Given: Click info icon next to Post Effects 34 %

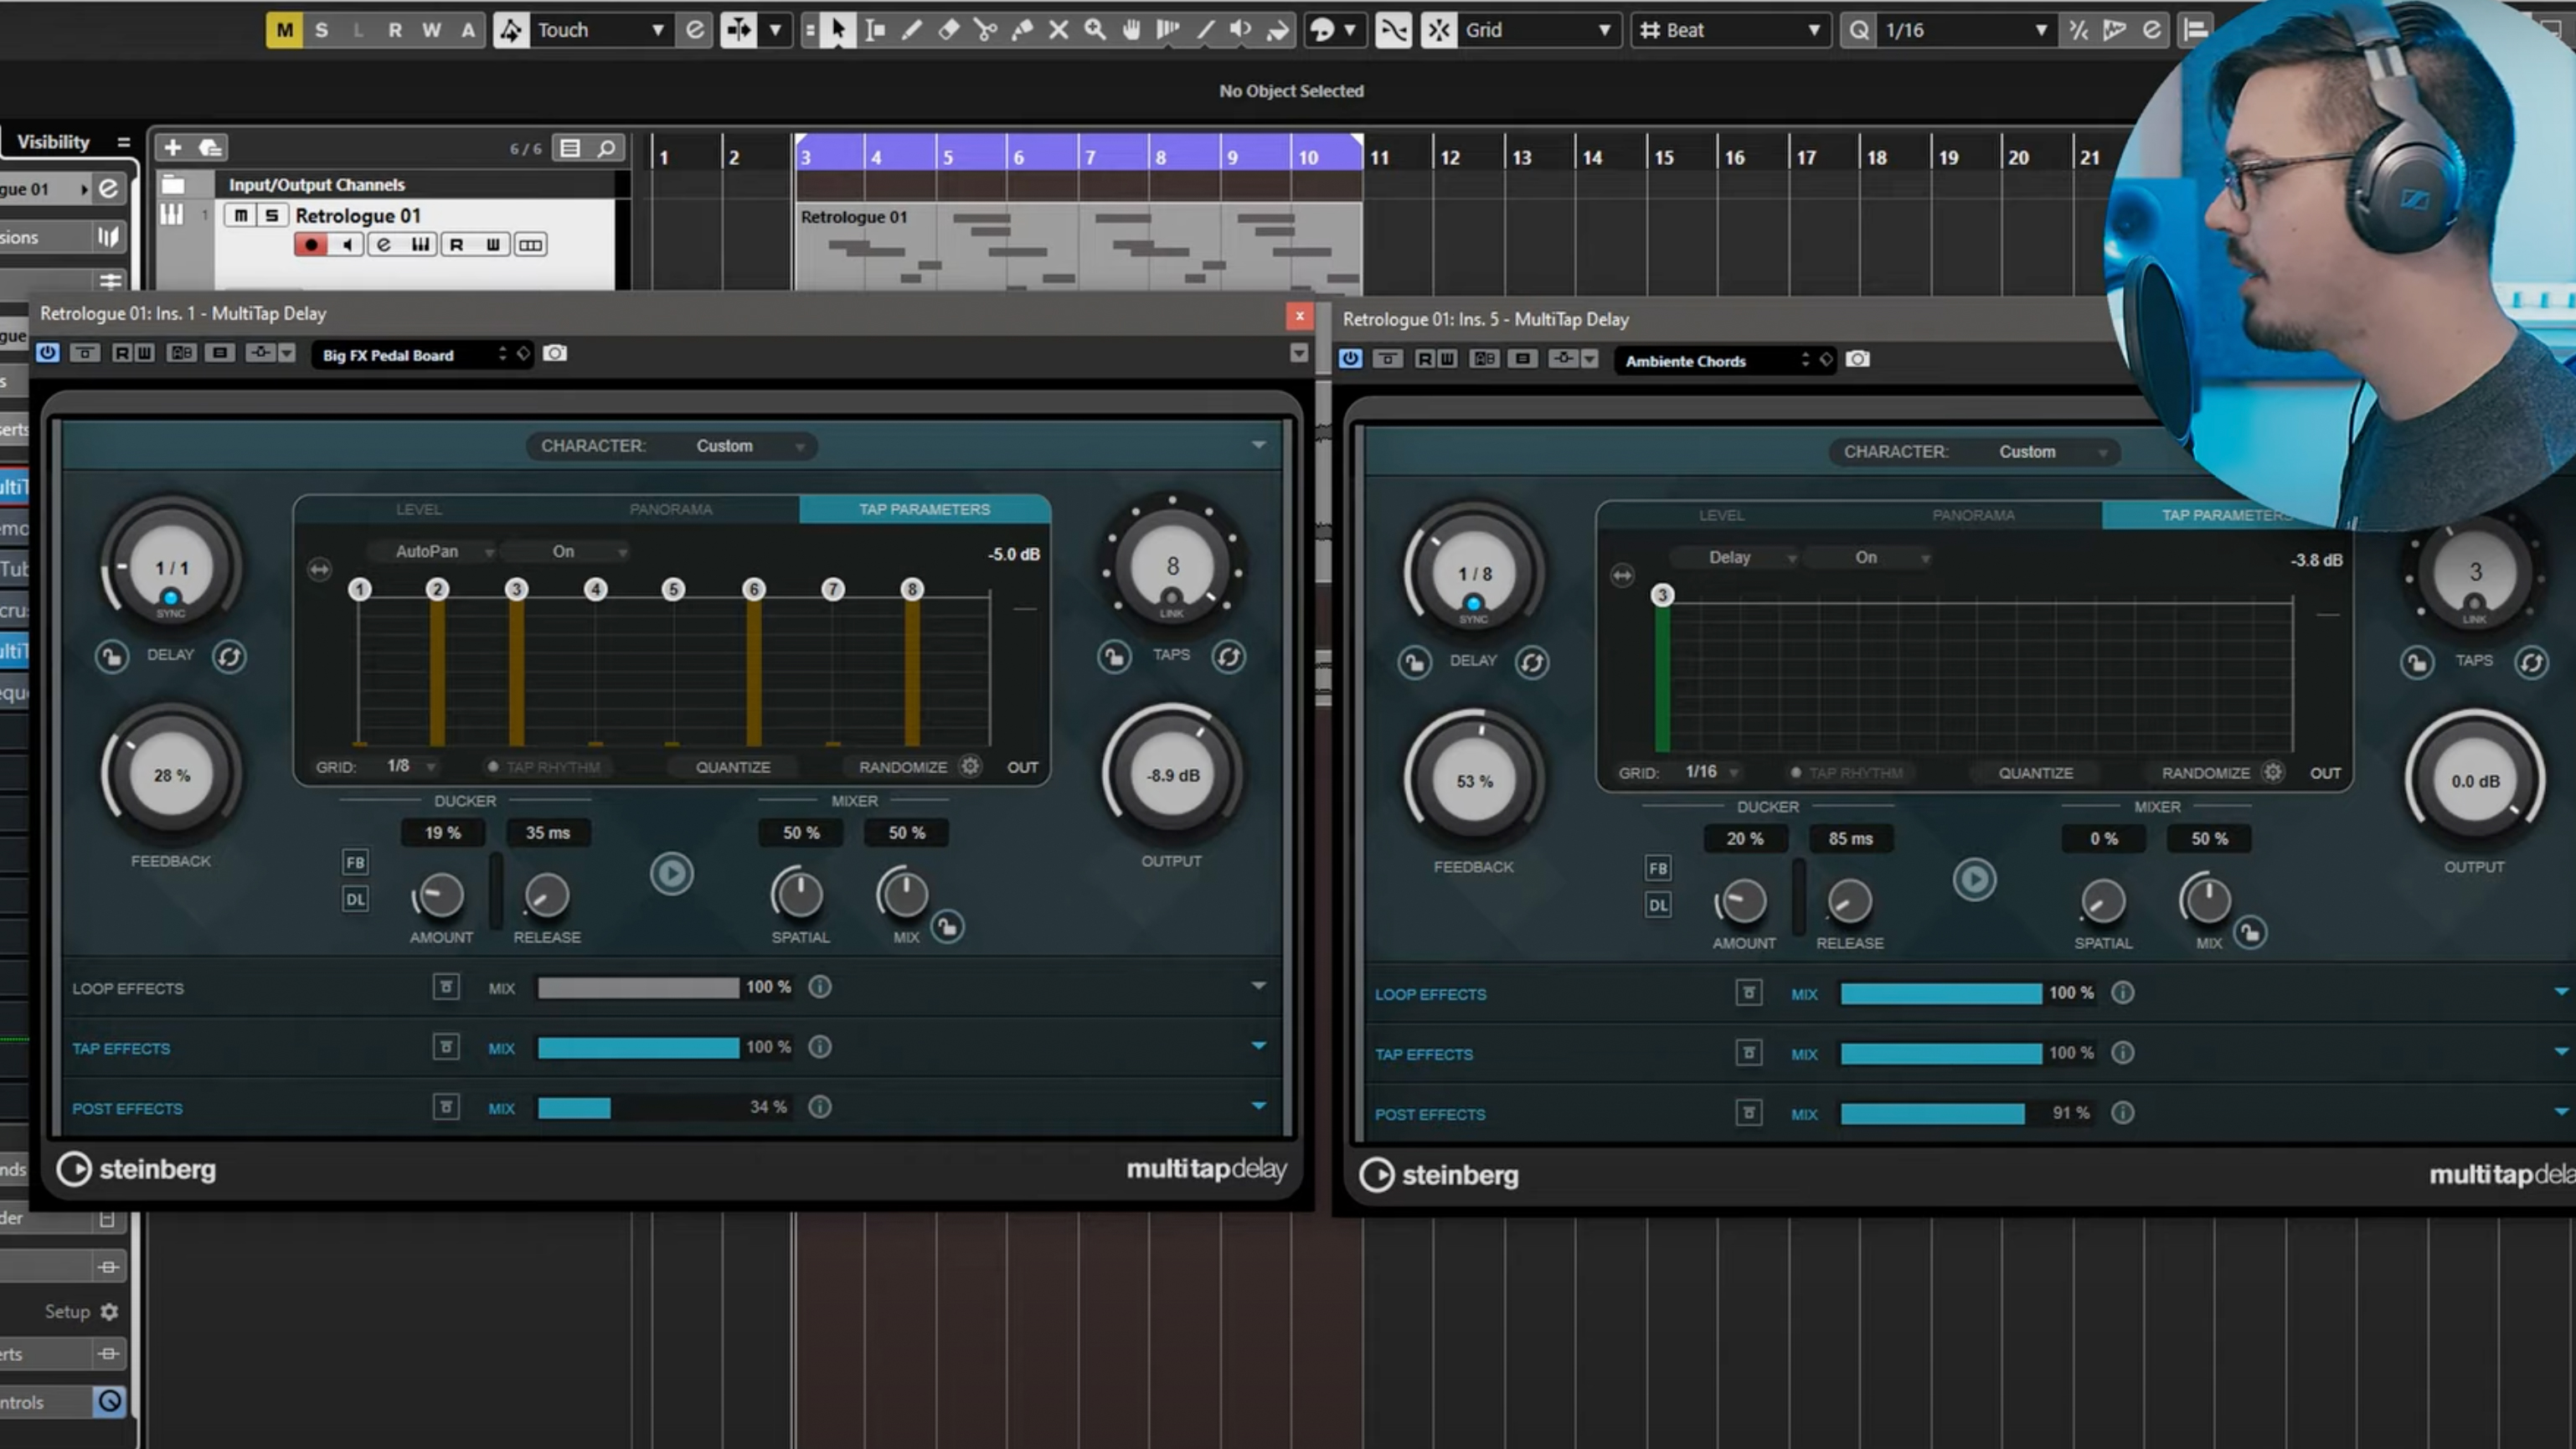Looking at the screenshot, I should click(x=820, y=1107).
